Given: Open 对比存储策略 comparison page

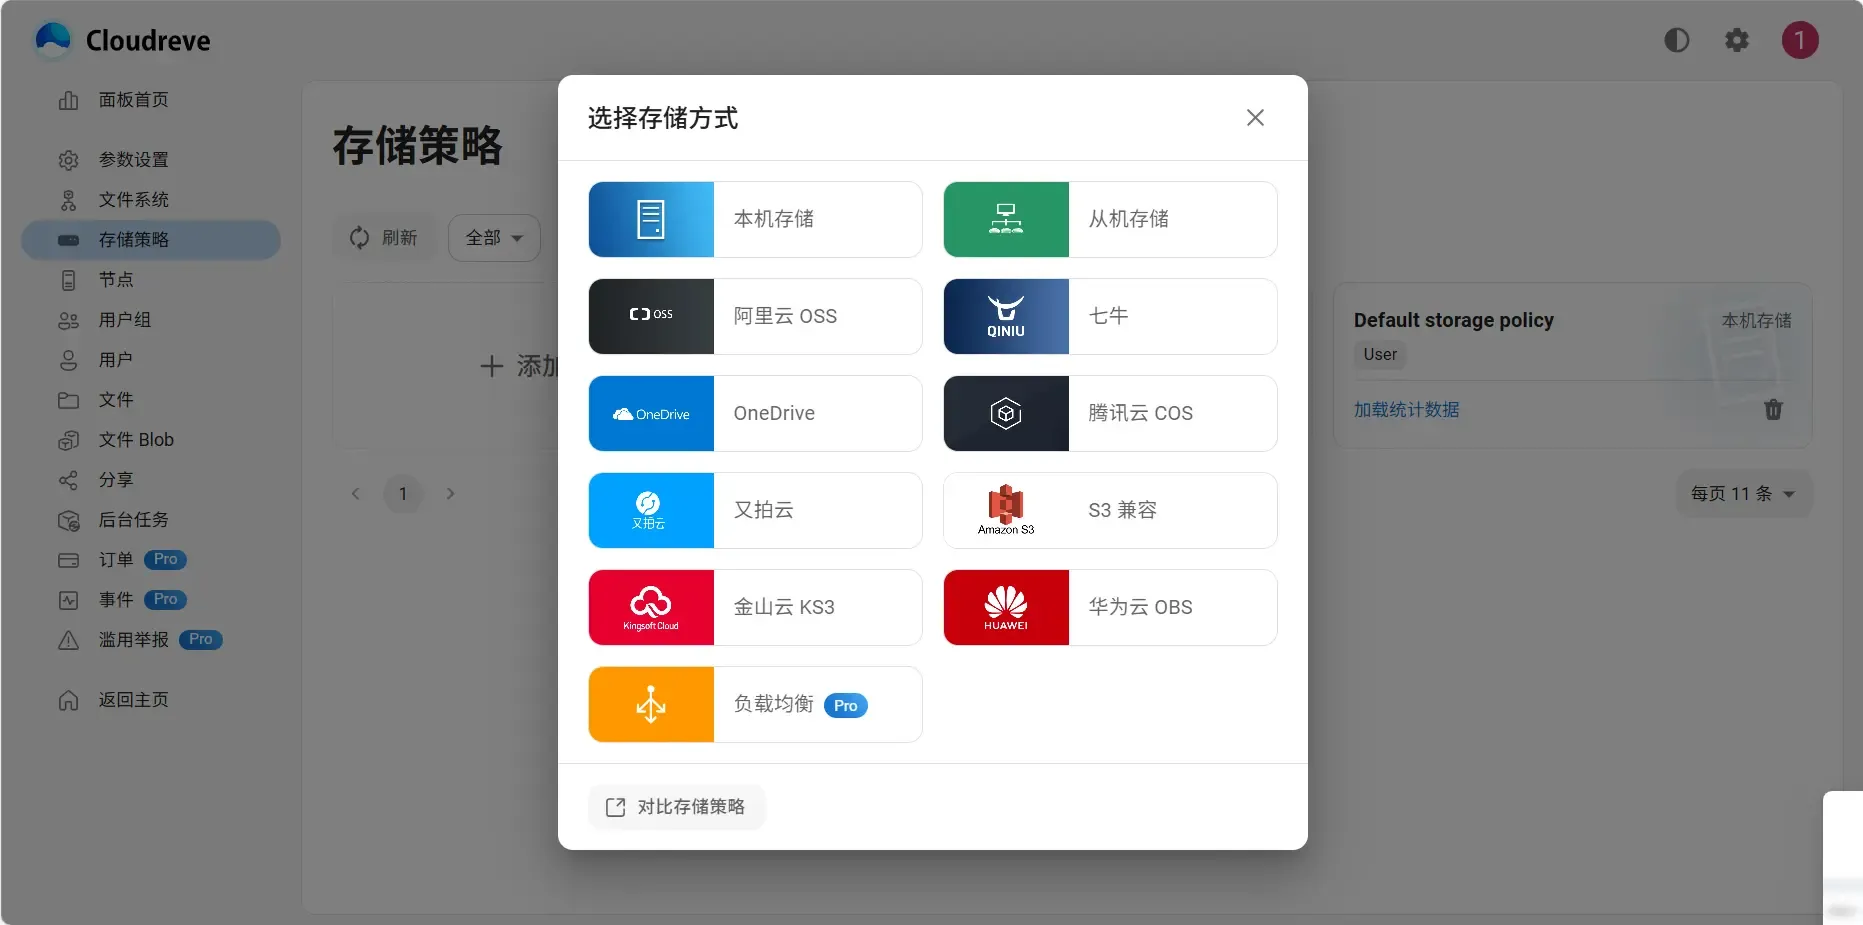Looking at the screenshot, I should [676, 806].
